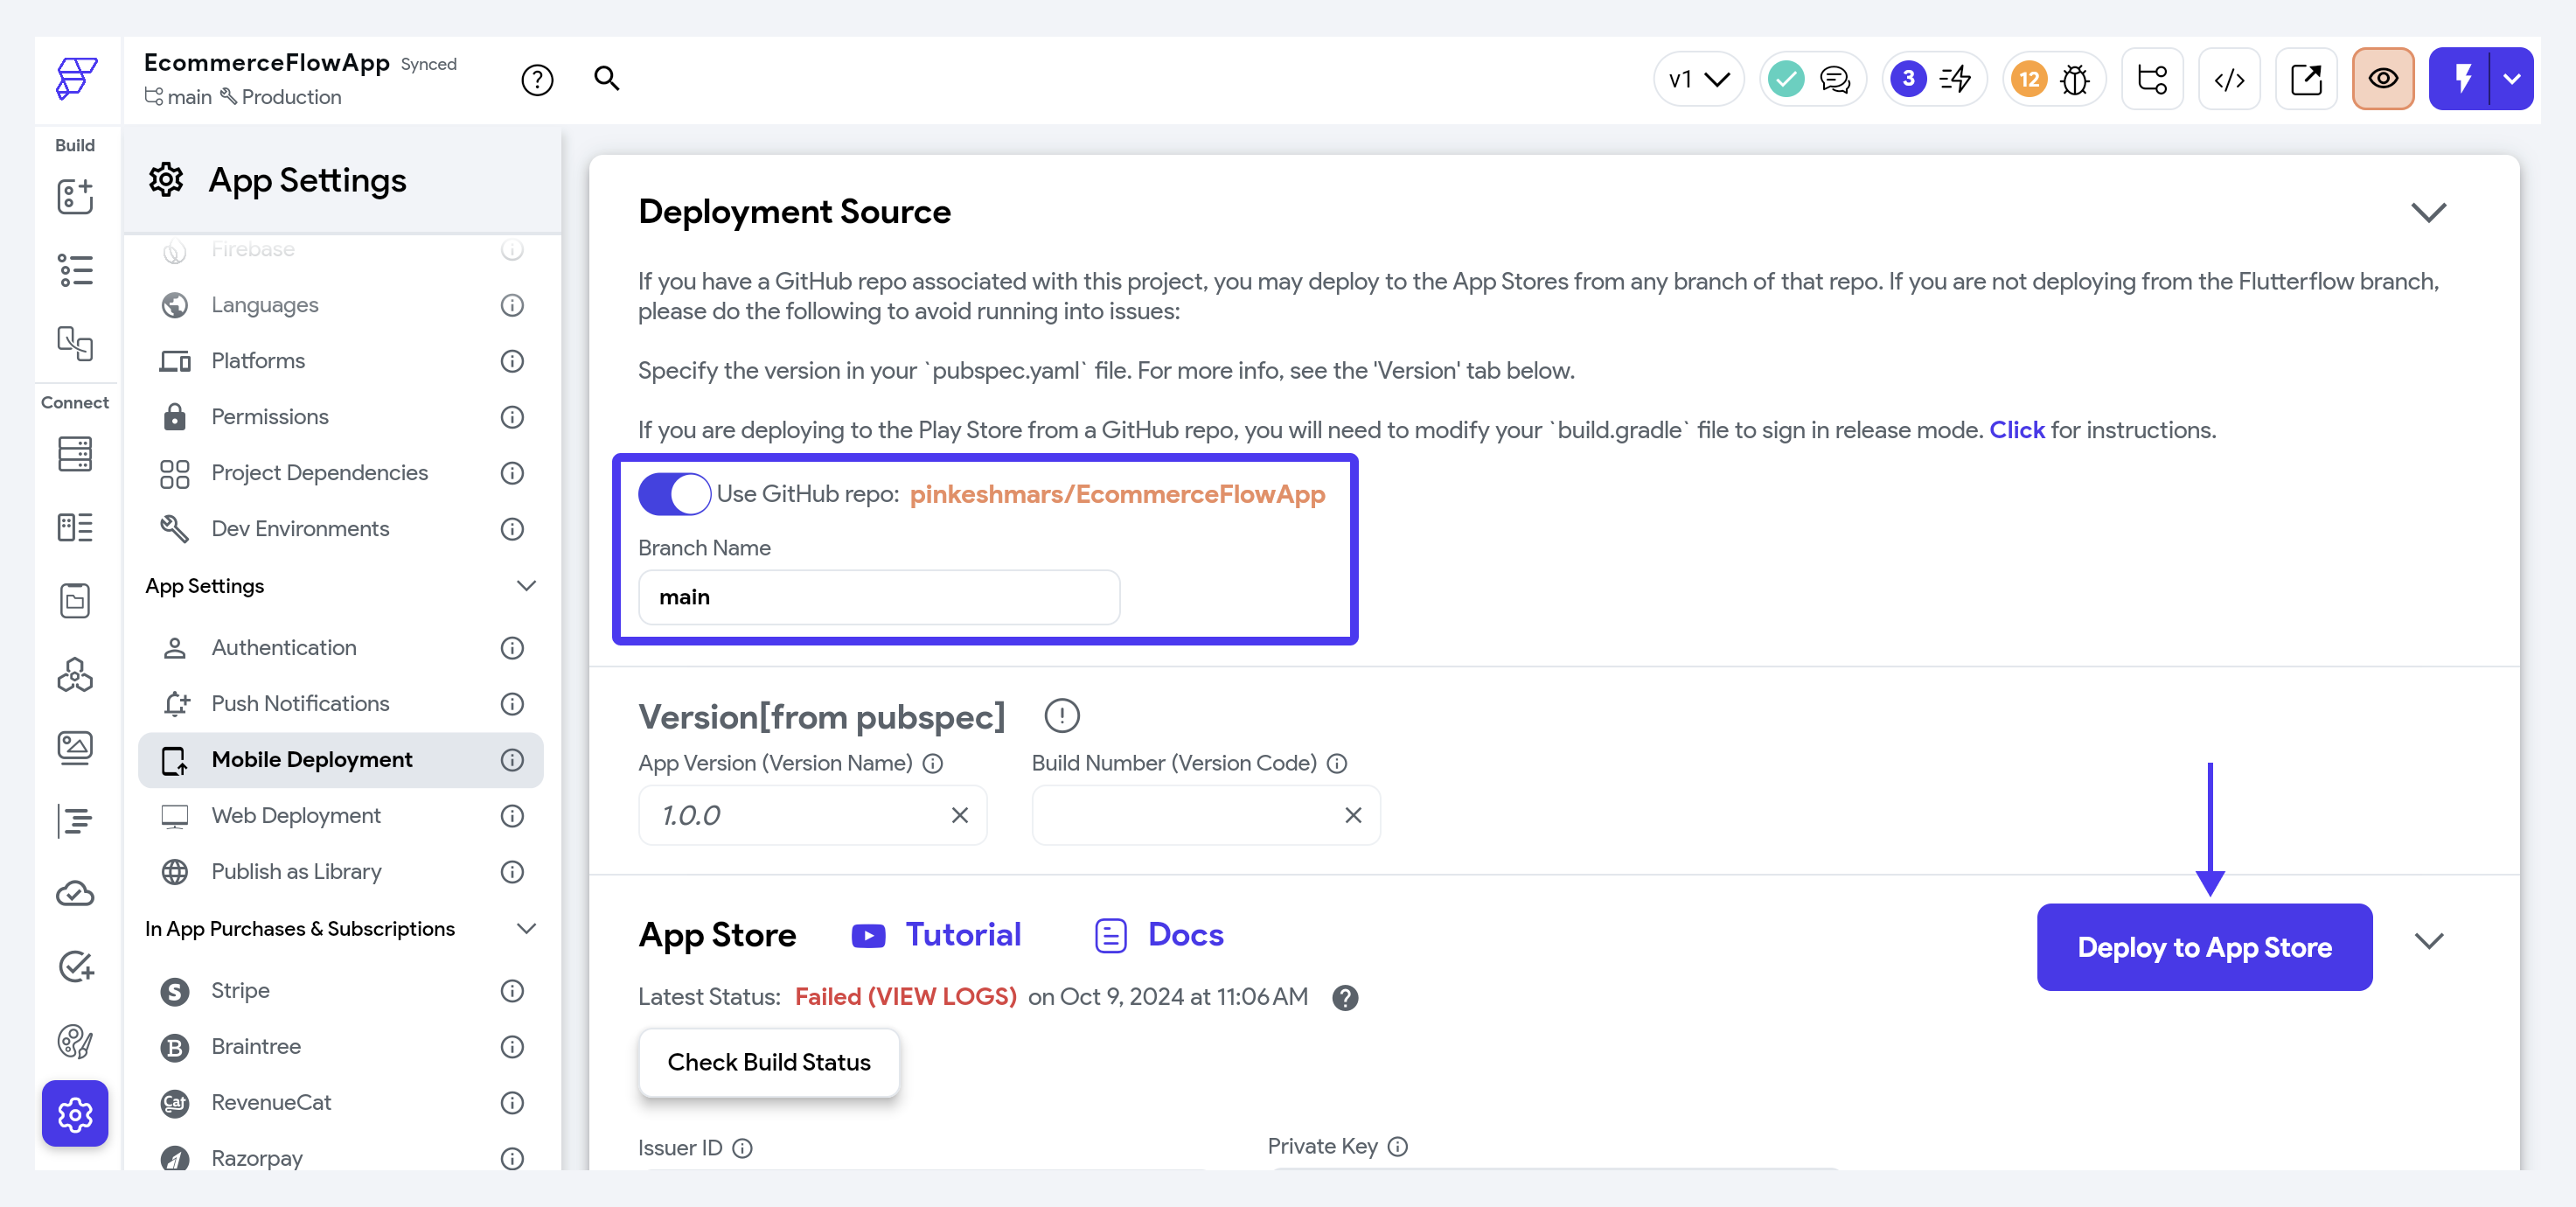The width and height of the screenshot is (2576, 1207).
Task: Open Push Notifications settings
Action: click(340, 704)
